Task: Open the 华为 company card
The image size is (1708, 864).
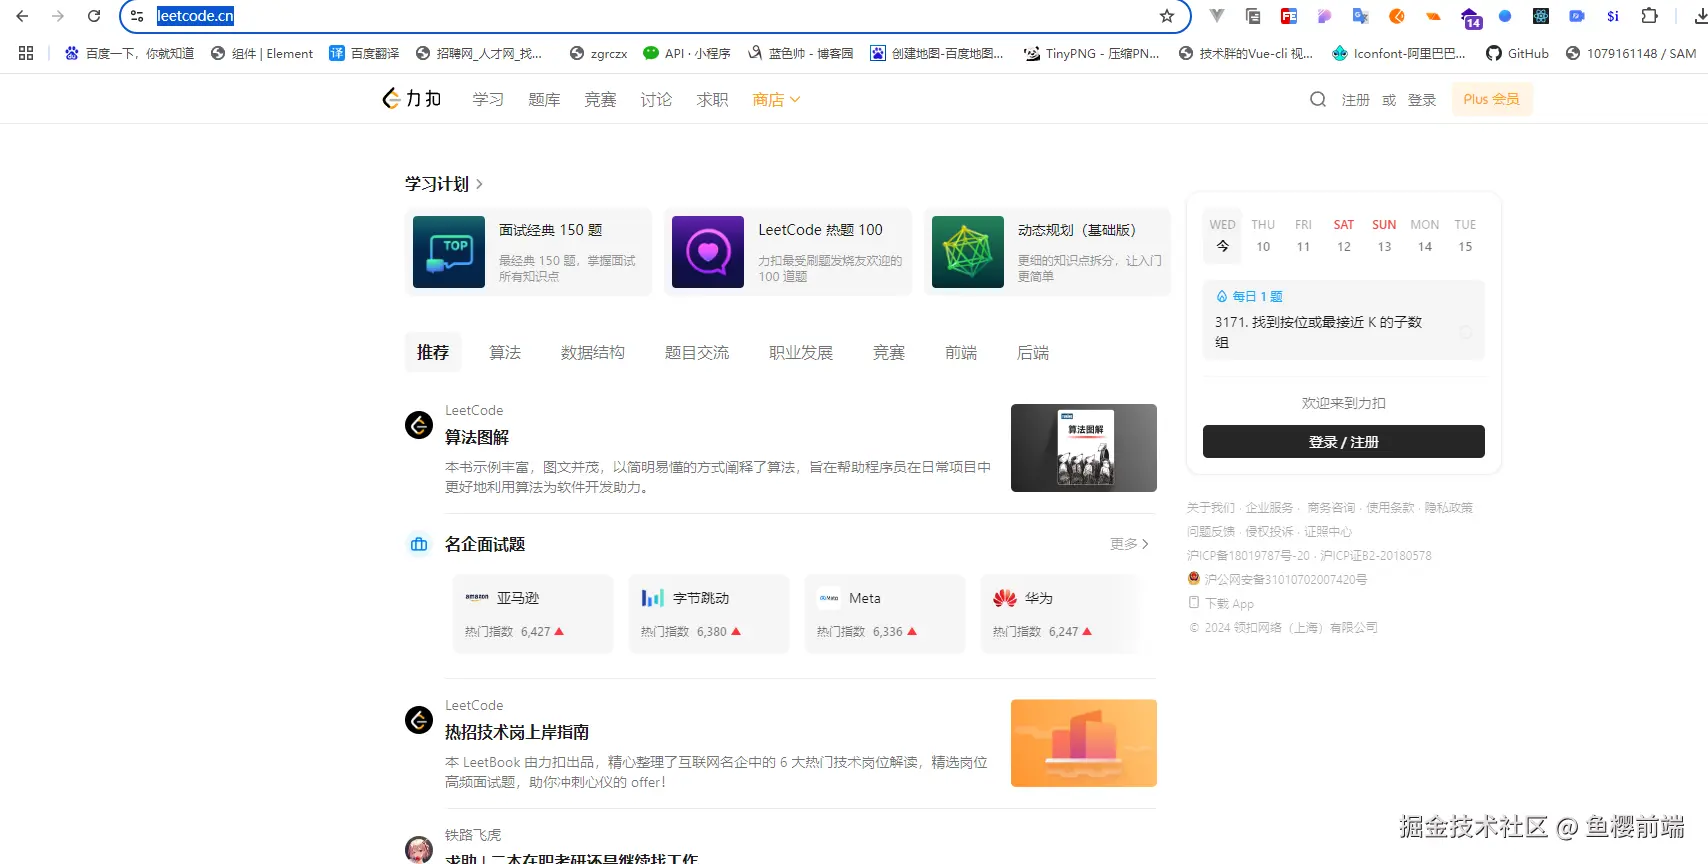Action: click(1061, 614)
